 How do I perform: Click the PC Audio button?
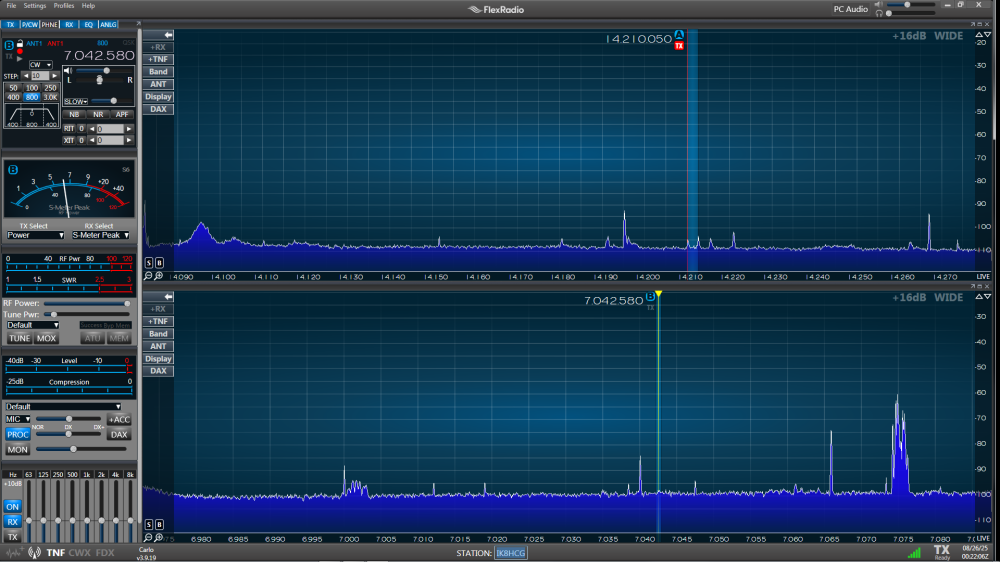(x=851, y=9)
